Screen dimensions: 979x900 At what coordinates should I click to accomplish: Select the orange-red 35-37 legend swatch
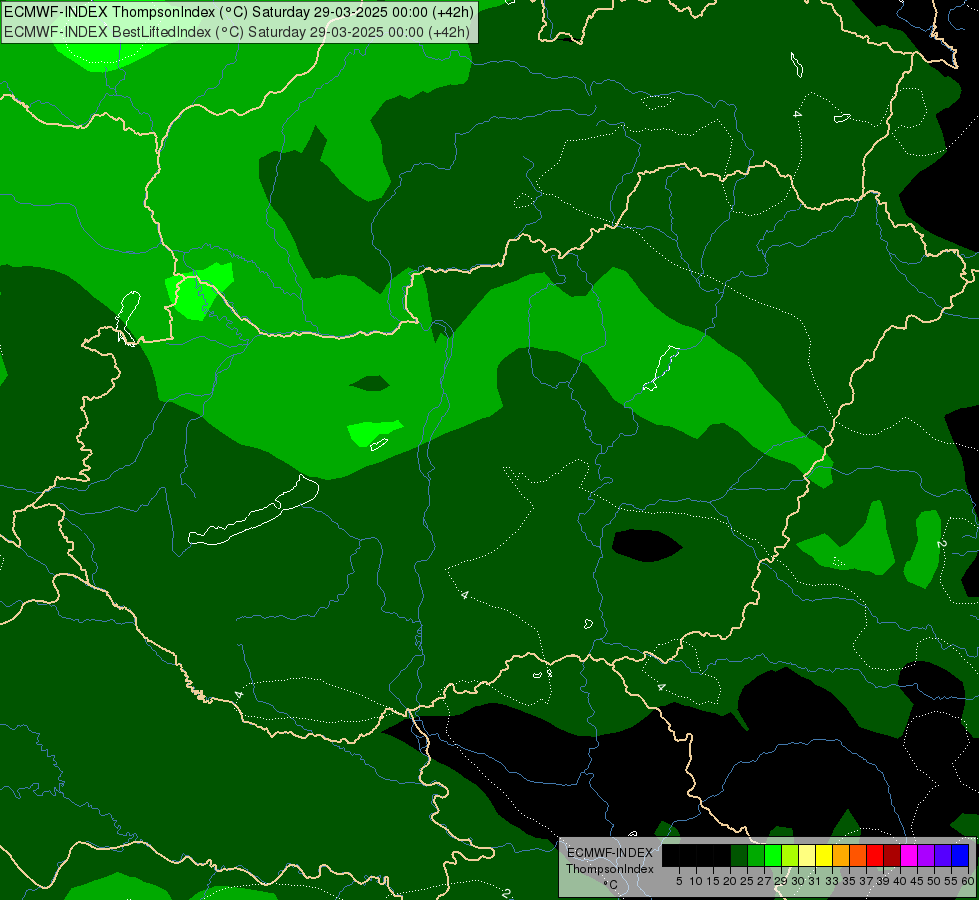point(858,855)
